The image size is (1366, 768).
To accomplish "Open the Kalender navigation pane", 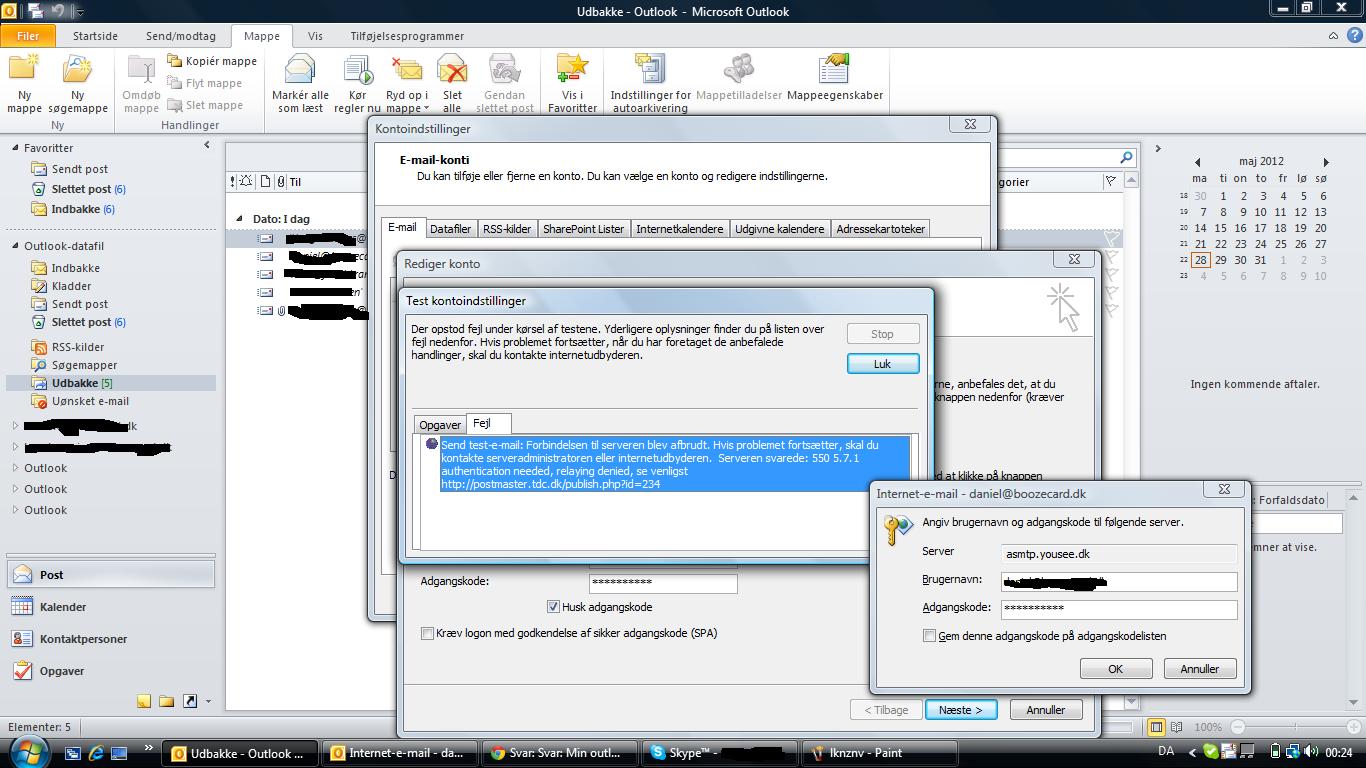I will tap(110, 607).
